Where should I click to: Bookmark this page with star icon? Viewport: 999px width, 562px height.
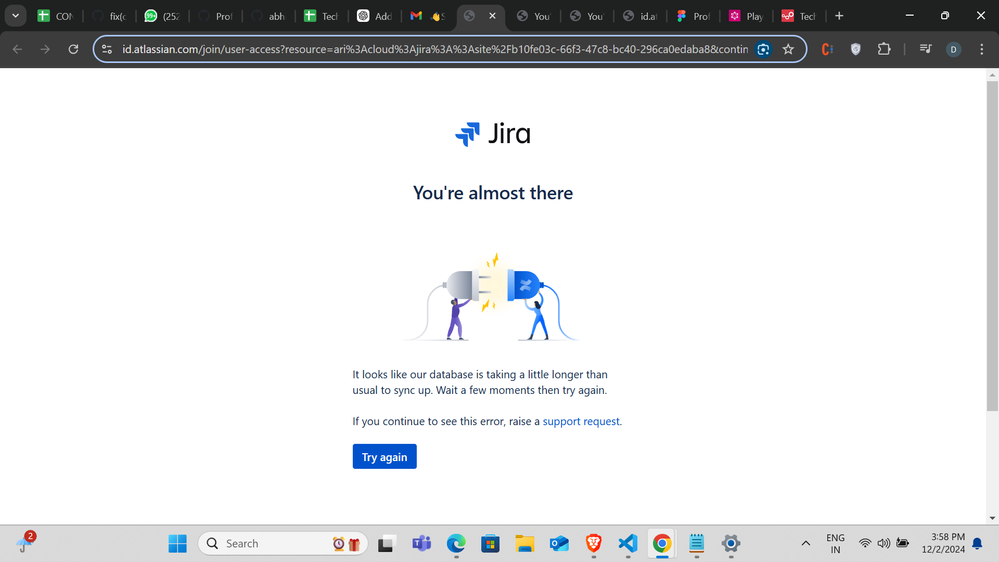788,49
